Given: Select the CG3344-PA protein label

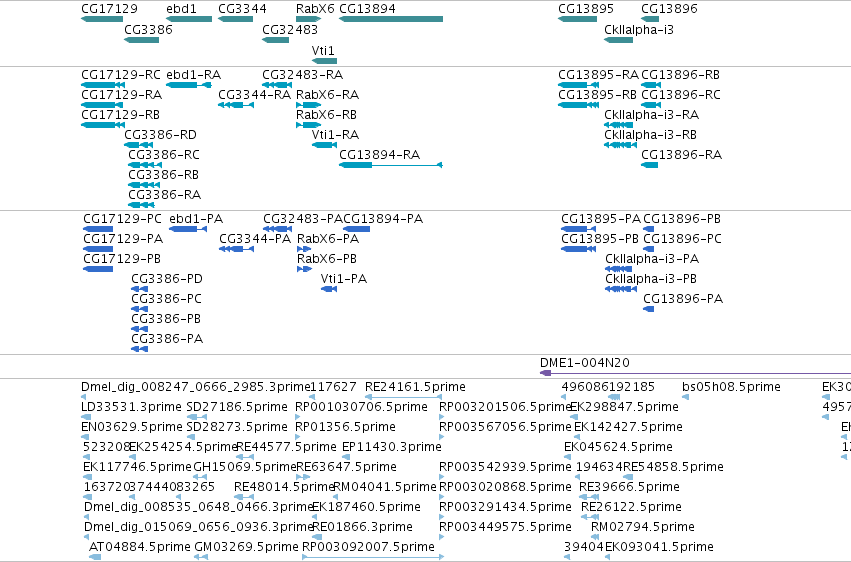Looking at the screenshot, I should point(255,239).
